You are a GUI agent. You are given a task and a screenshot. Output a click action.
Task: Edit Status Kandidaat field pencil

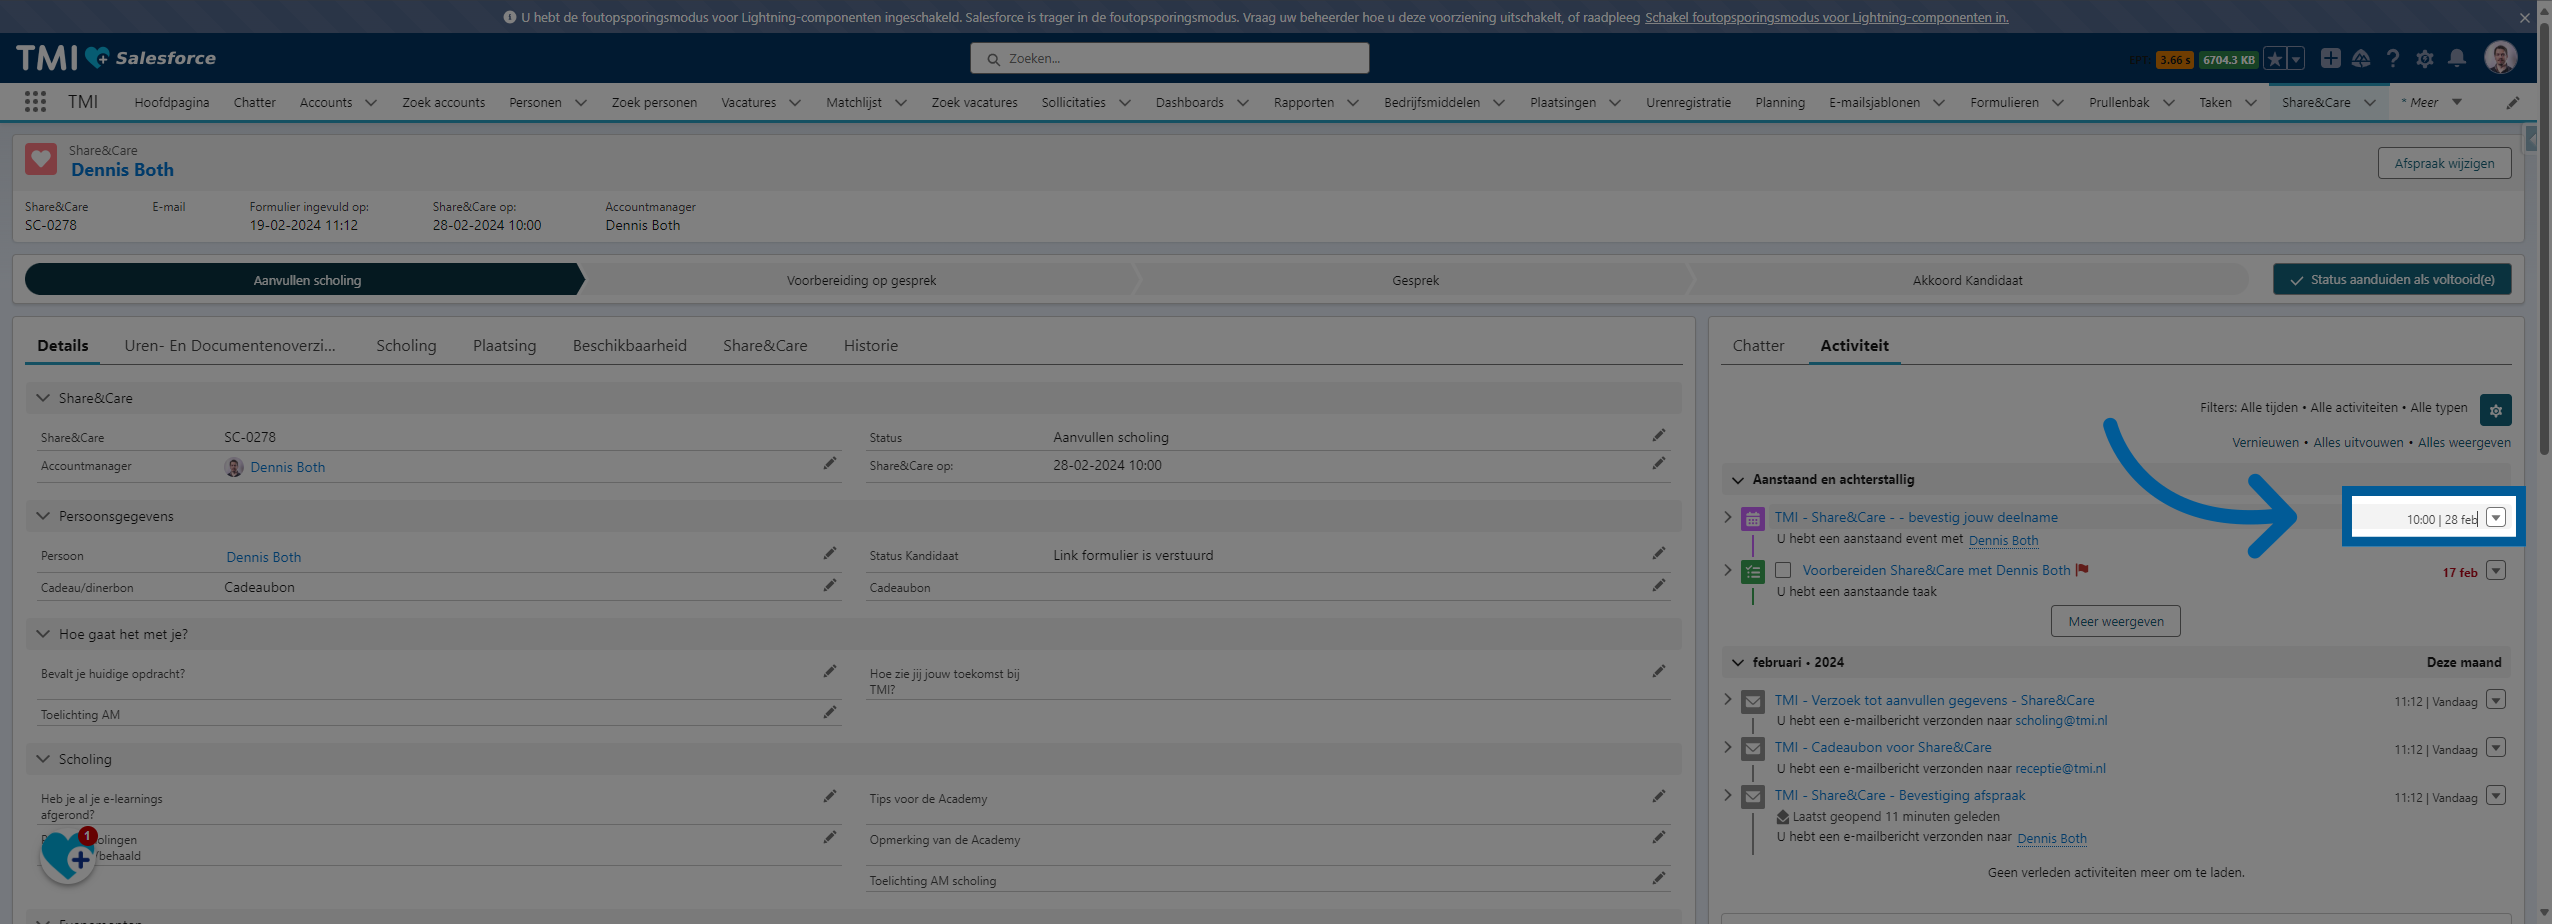coord(1658,553)
